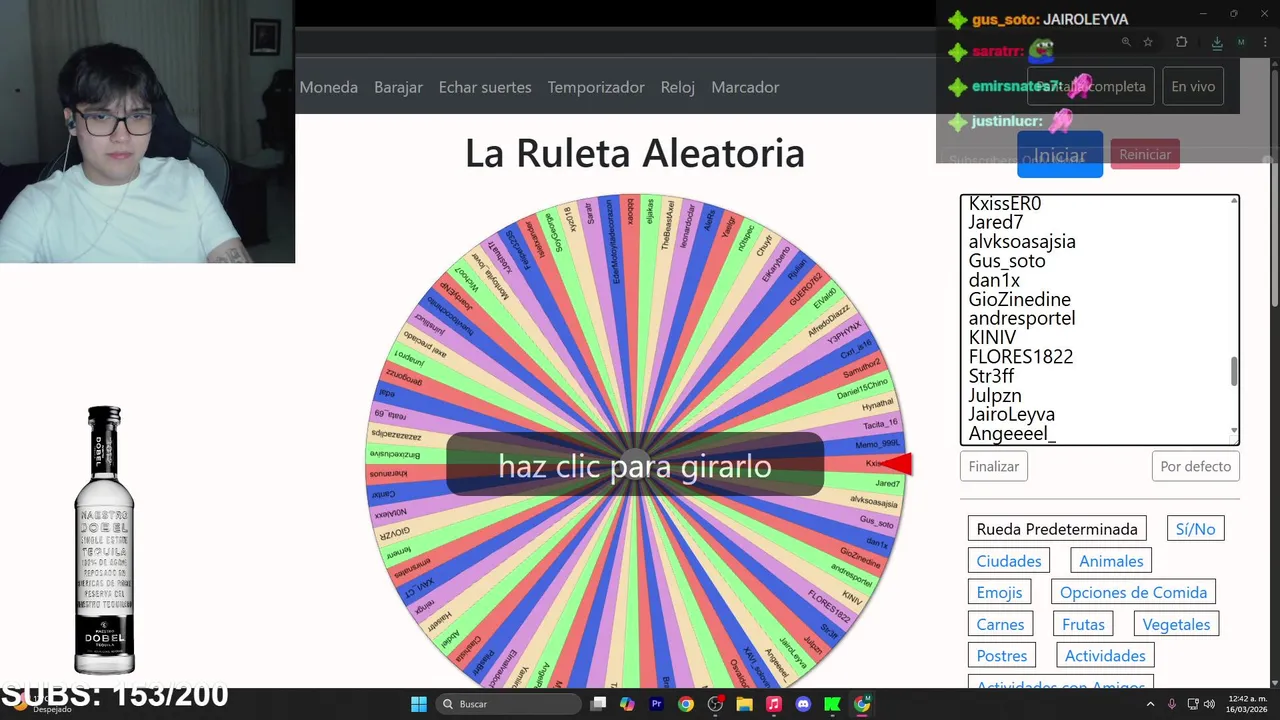
Task: Open the Music app in the taskbar
Action: coord(773,704)
